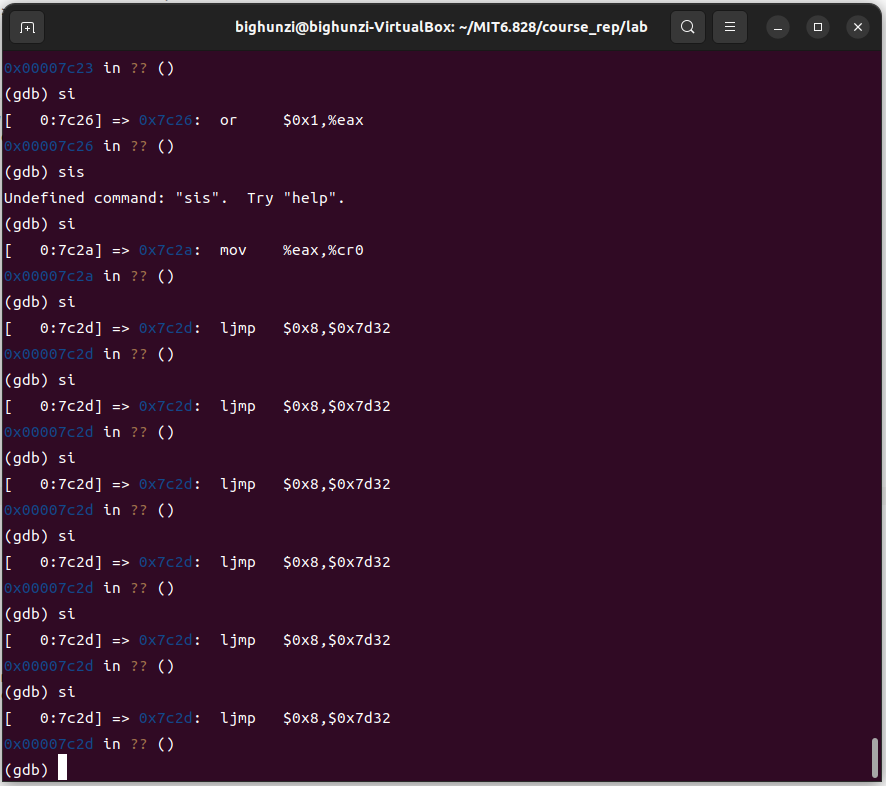
Task: Click the terminal scrollbar thumb
Action: (875, 758)
